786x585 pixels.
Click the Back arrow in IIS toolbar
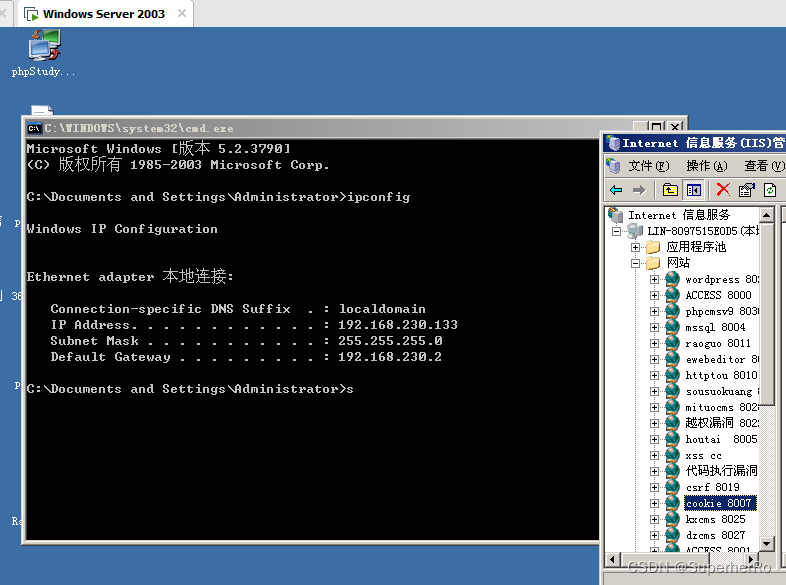616,190
